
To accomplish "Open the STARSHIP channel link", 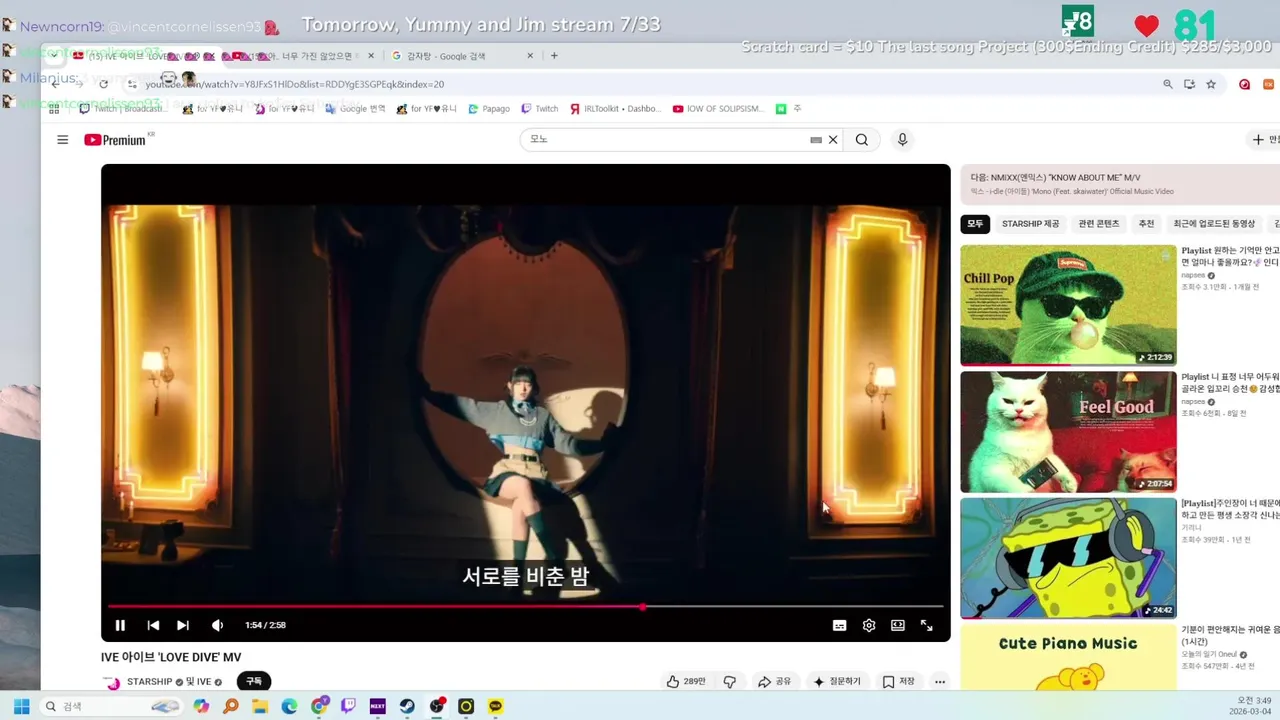I will pyautogui.click(x=149, y=682).
